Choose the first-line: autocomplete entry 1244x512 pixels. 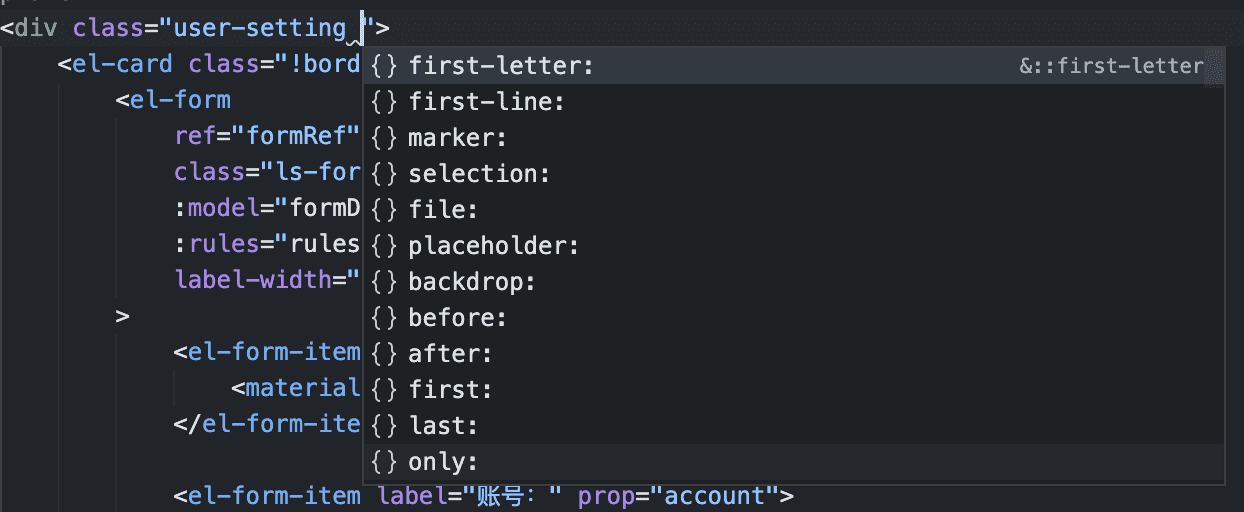tap(794, 102)
